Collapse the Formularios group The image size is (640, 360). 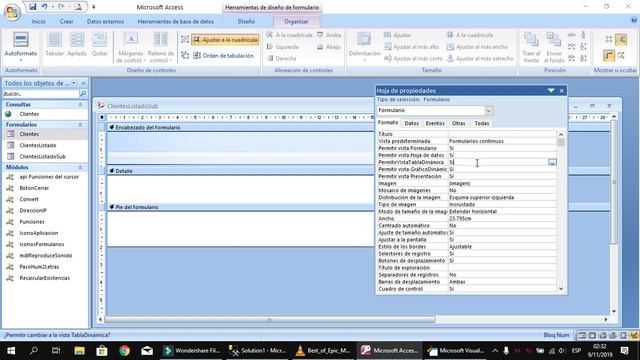(80, 124)
